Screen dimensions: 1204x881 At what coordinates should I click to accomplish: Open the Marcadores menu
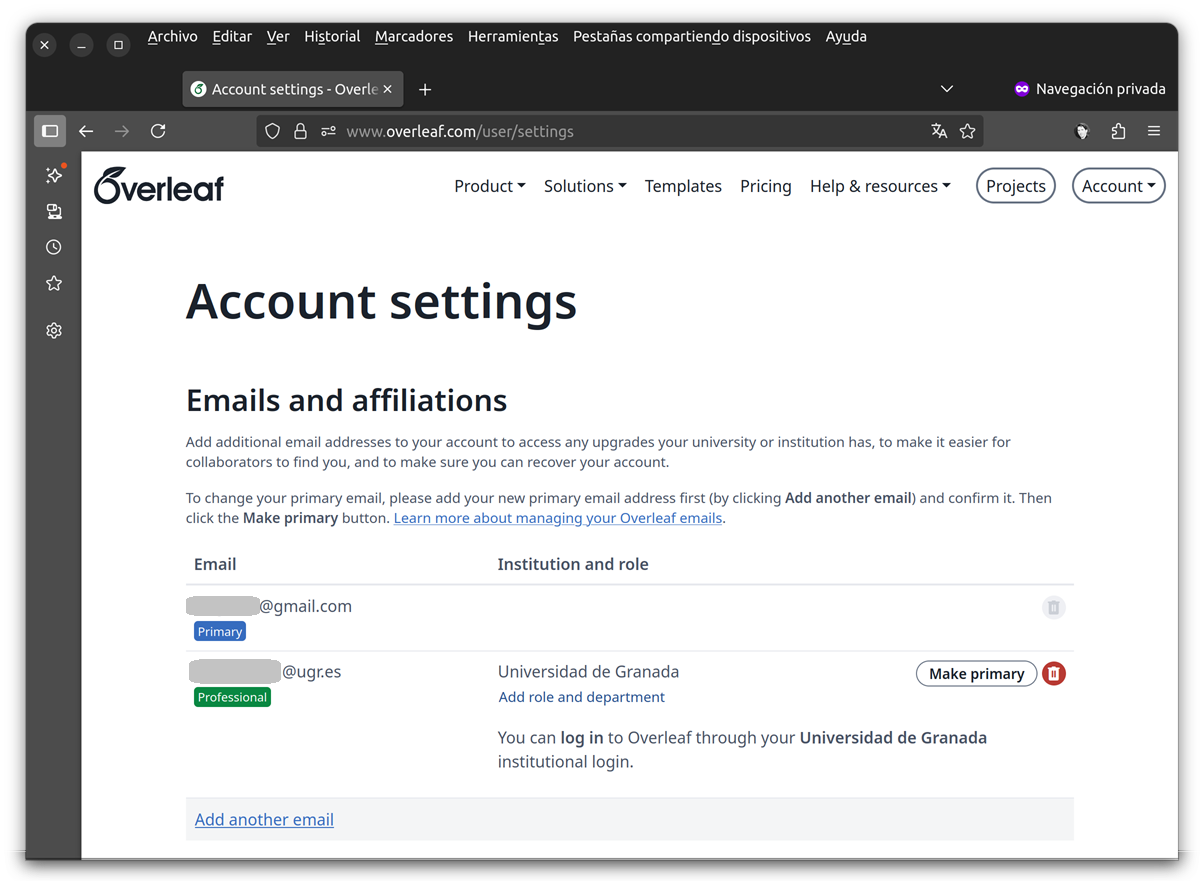414,36
